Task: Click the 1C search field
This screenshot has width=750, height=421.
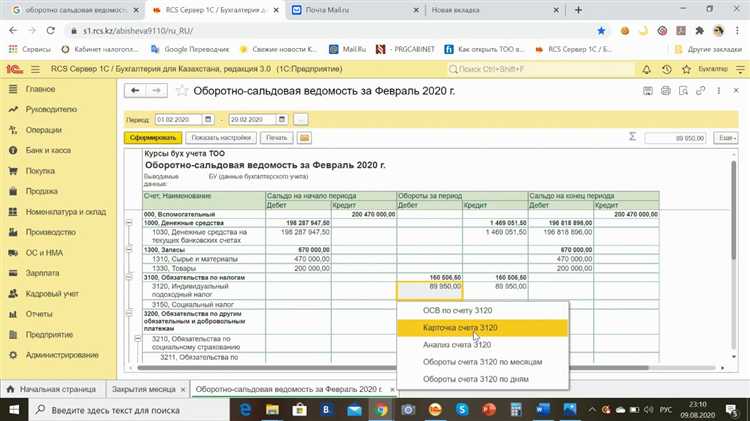Action: [540, 69]
